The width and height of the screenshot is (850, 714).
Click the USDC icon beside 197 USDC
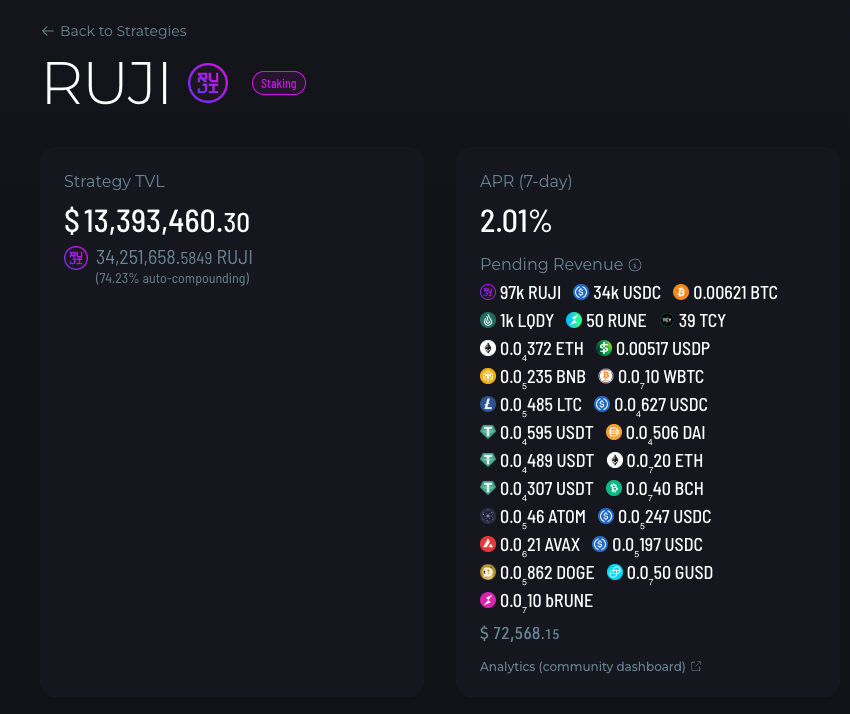tap(600, 544)
